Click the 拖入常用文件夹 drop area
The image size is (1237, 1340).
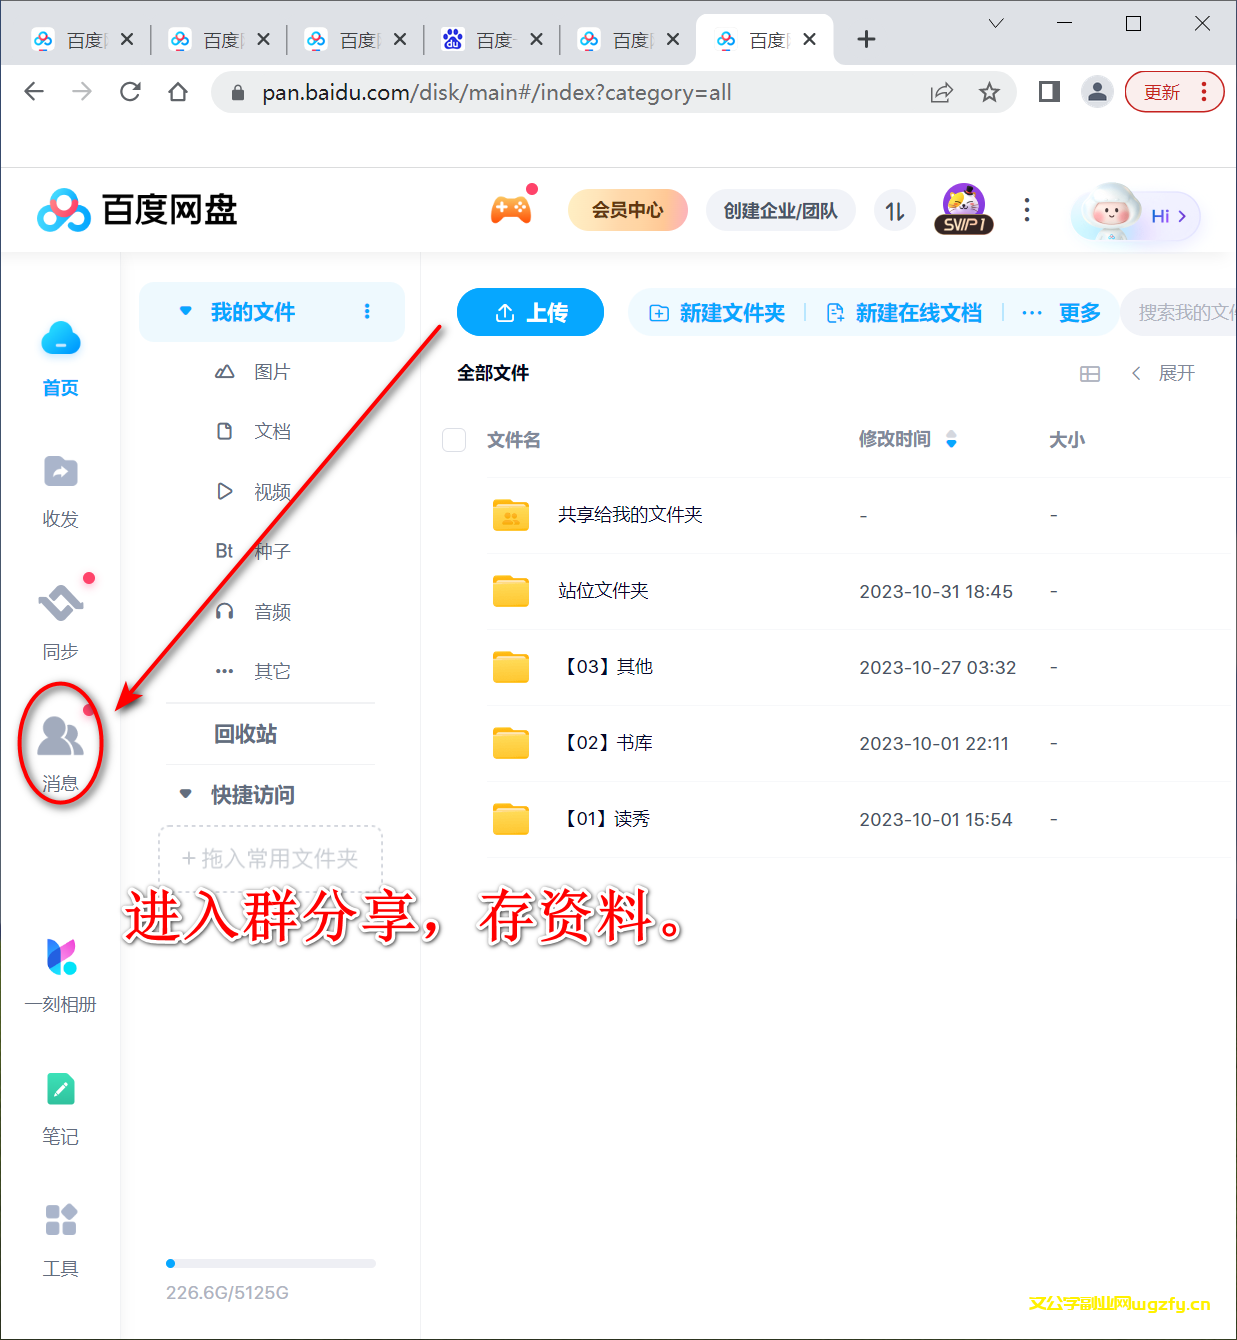(270, 858)
